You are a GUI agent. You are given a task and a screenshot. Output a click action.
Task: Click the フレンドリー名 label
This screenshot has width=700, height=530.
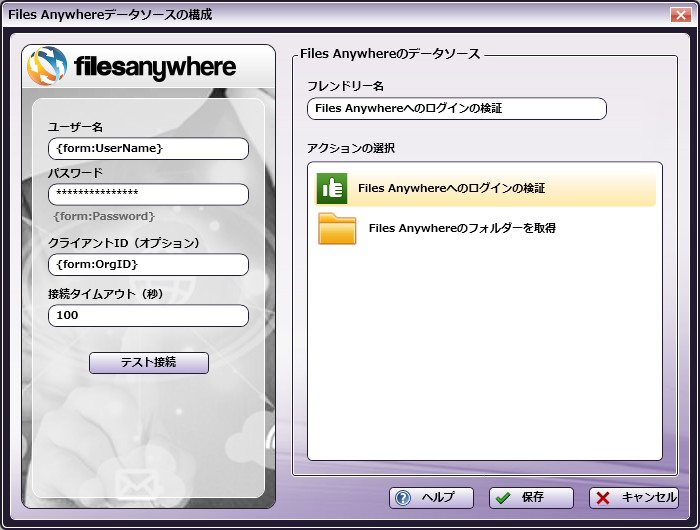click(346, 86)
